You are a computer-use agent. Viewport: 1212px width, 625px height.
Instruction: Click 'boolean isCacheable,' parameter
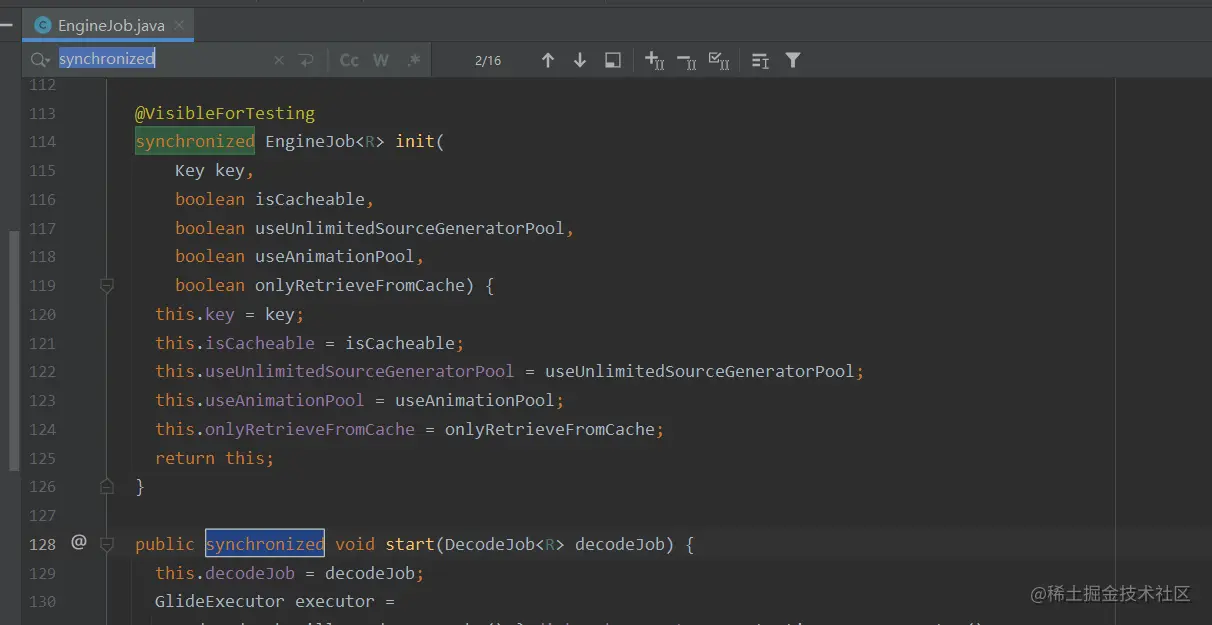point(275,199)
